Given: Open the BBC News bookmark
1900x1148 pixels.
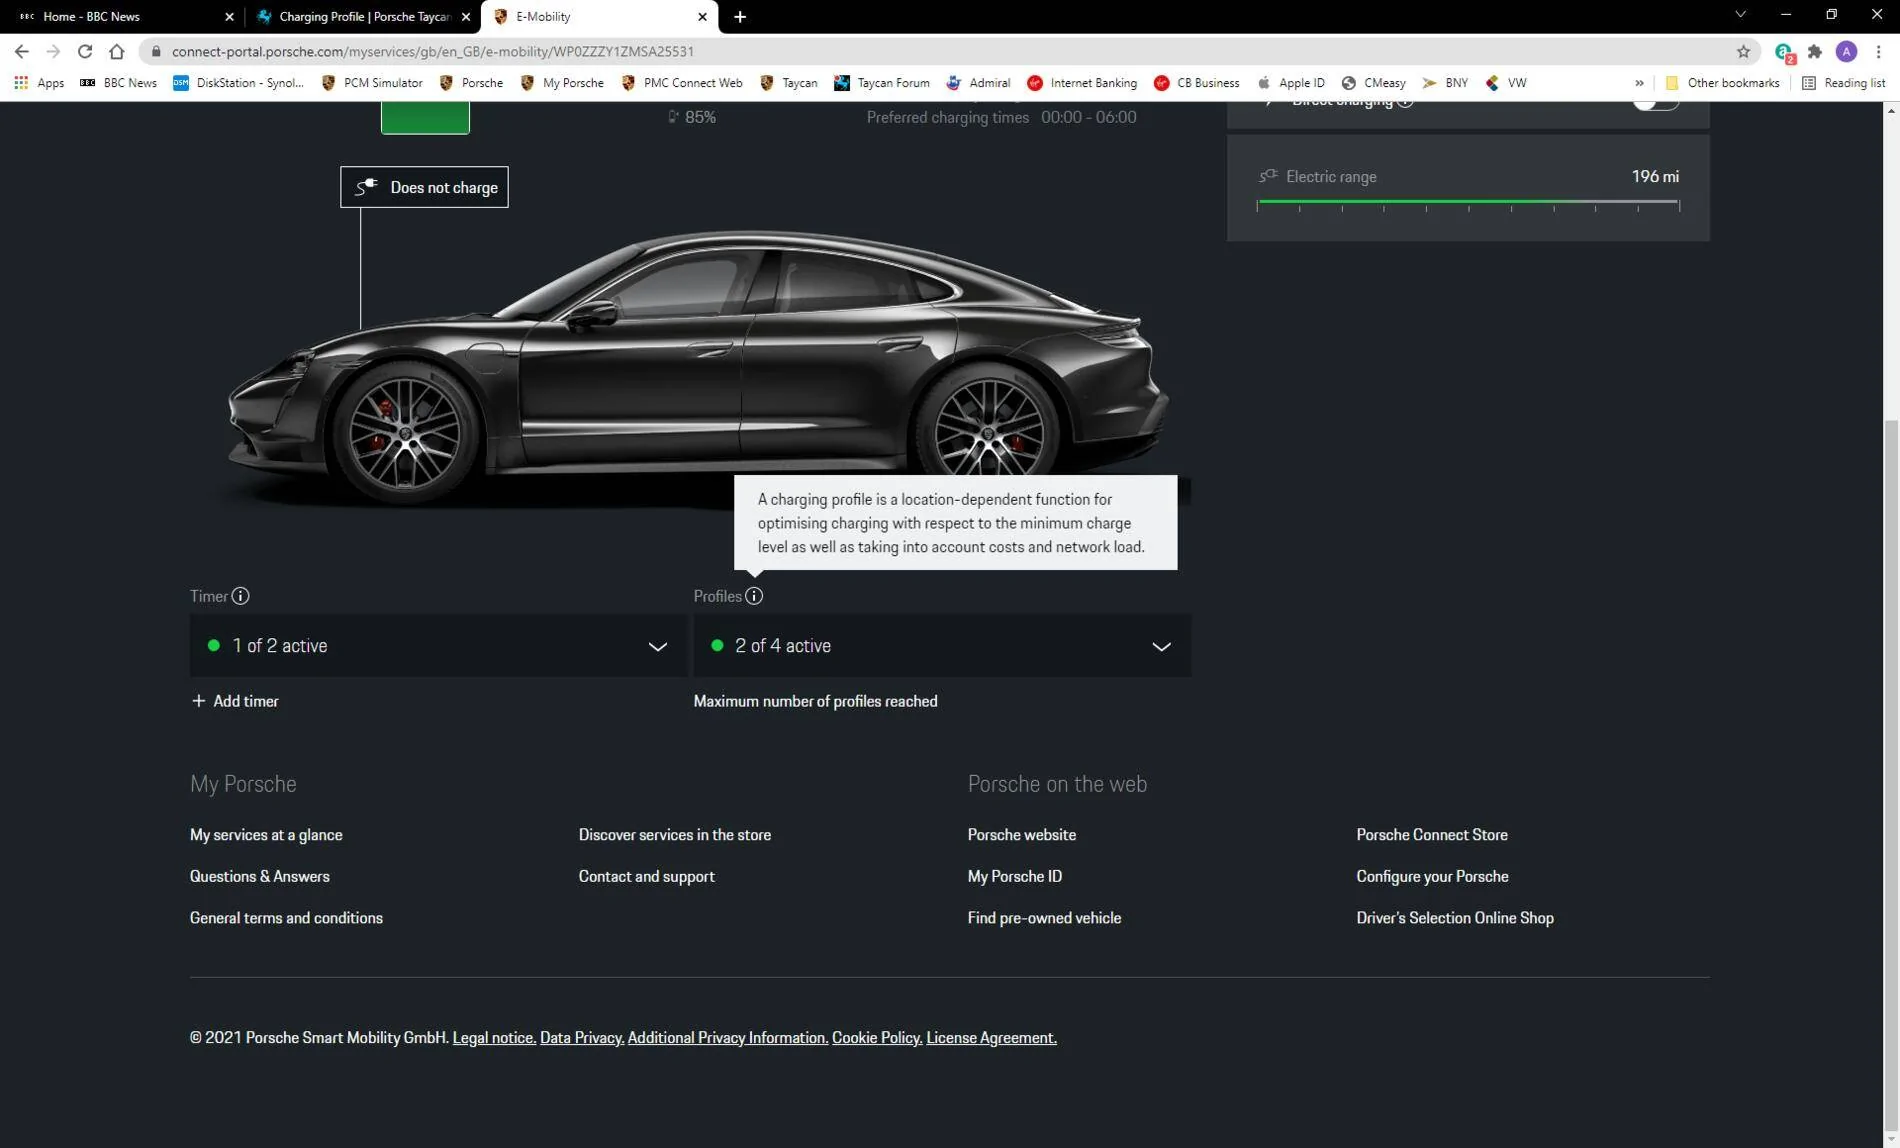Looking at the screenshot, I should click(118, 83).
